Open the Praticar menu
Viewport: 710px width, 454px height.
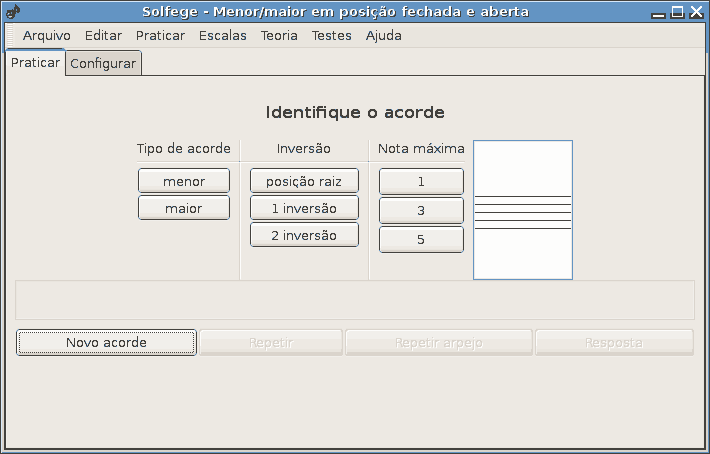tap(160, 35)
